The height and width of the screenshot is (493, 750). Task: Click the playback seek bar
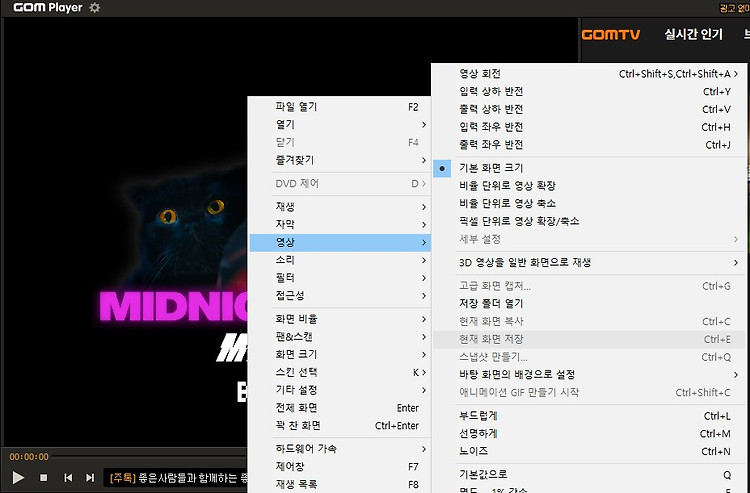click(x=149, y=456)
